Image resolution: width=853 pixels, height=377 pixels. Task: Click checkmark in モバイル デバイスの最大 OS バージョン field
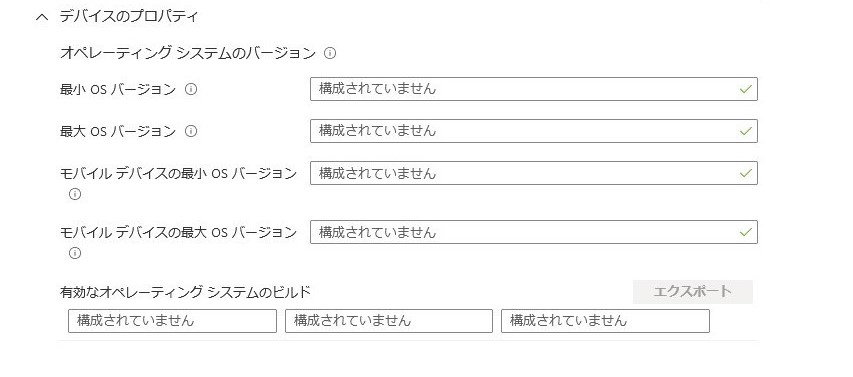pyautogui.click(x=745, y=232)
